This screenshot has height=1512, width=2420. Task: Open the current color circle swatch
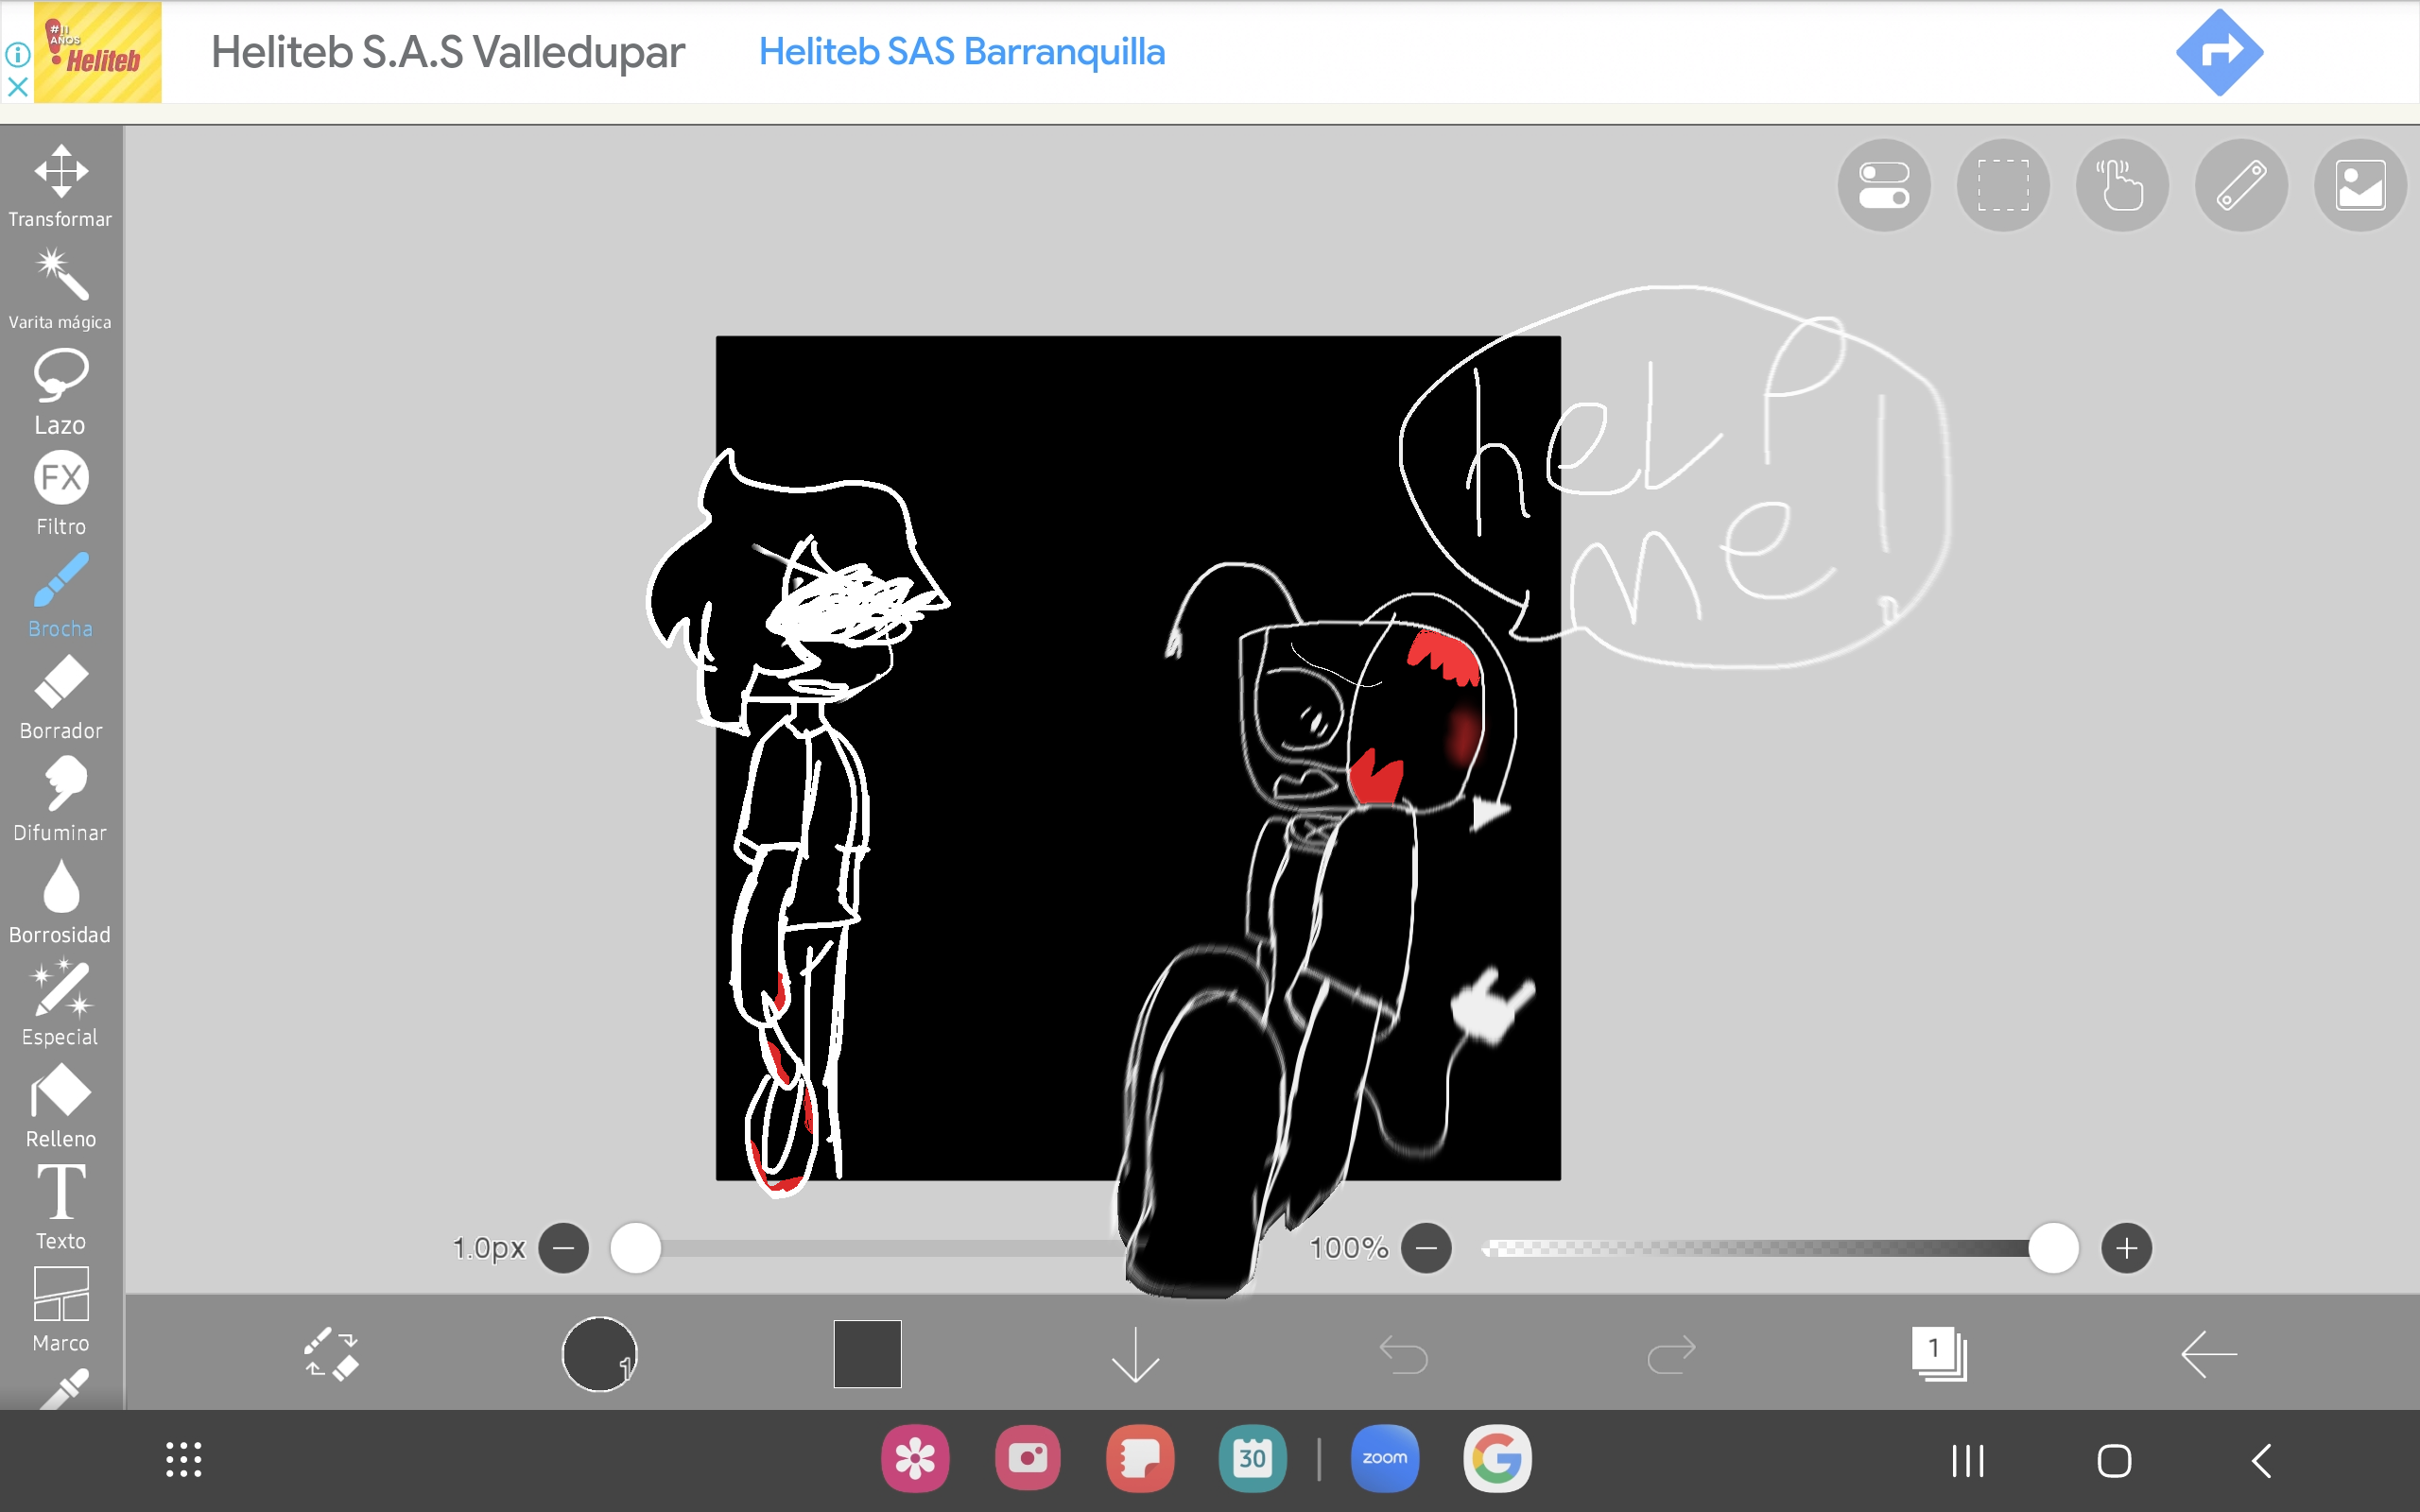[x=598, y=1353]
